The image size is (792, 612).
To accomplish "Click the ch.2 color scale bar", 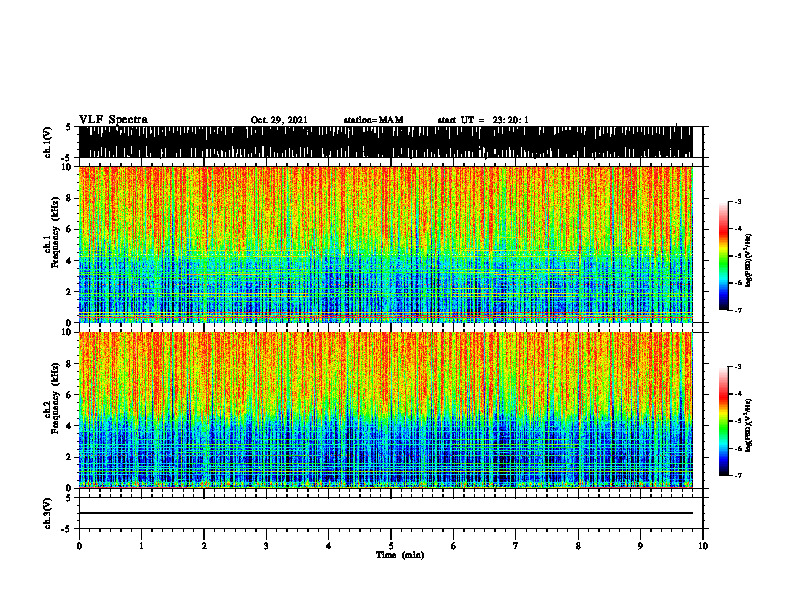I will click(x=724, y=421).
